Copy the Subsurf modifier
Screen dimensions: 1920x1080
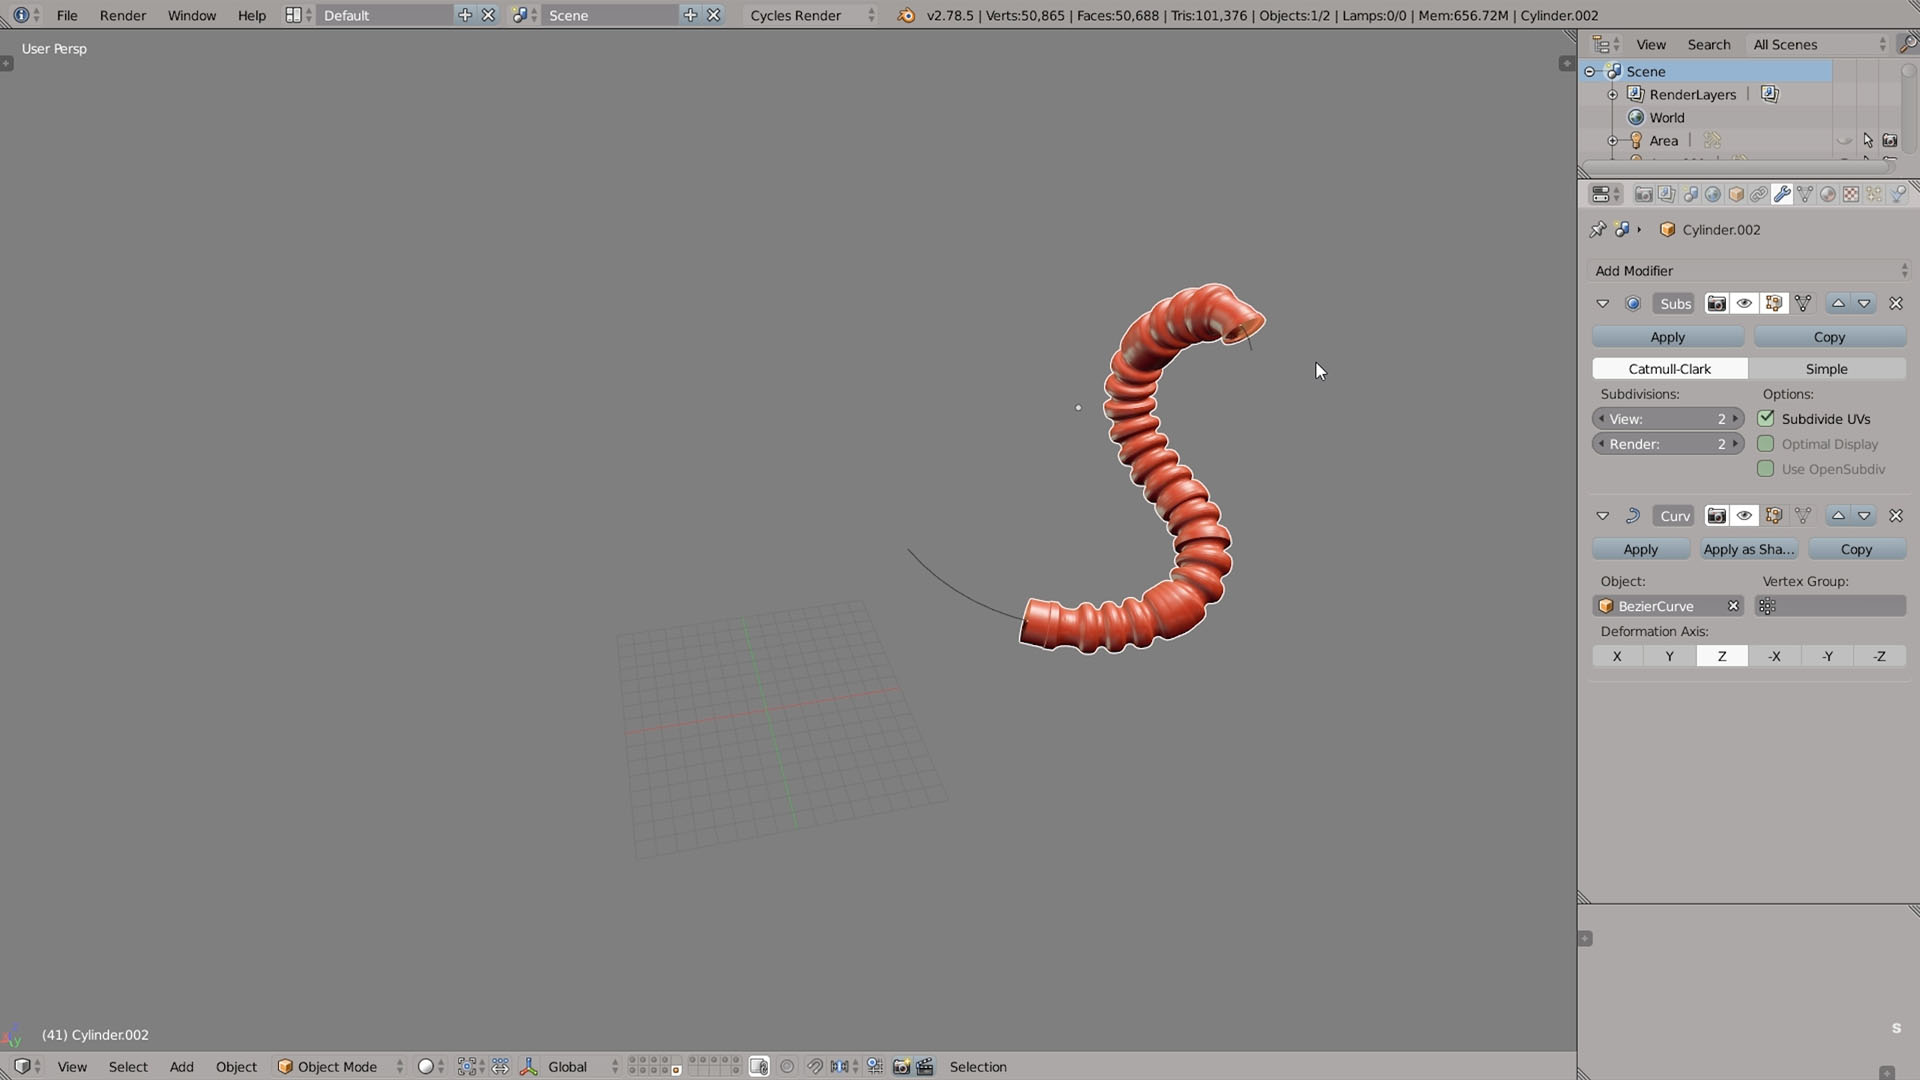pos(1829,337)
